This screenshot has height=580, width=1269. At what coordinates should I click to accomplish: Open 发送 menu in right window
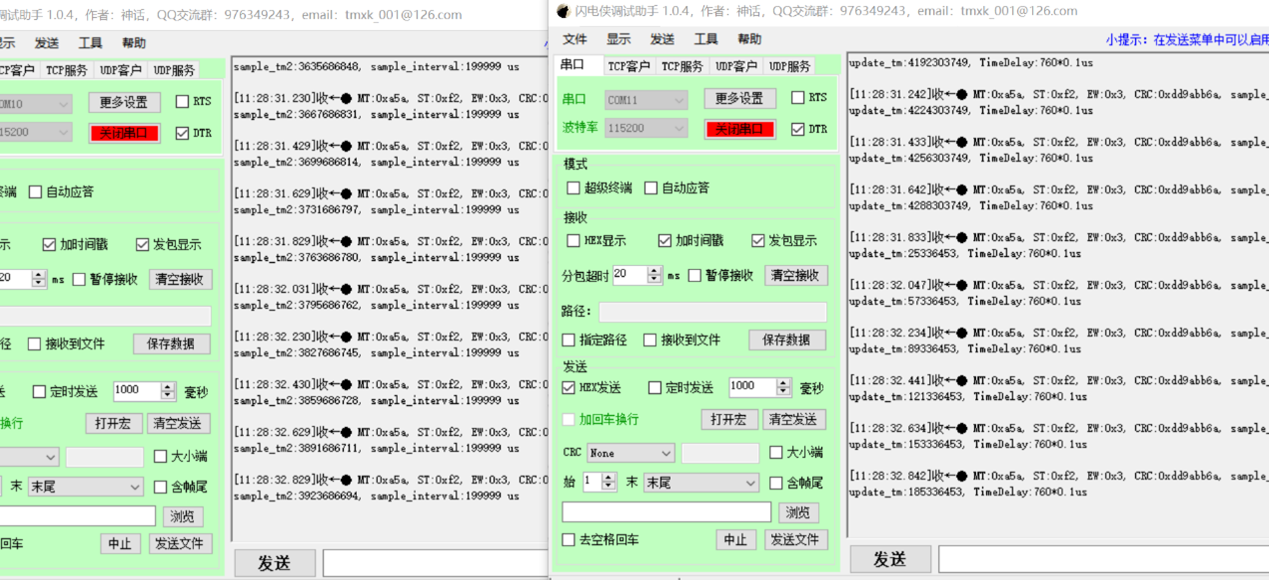[x=662, y=39]
